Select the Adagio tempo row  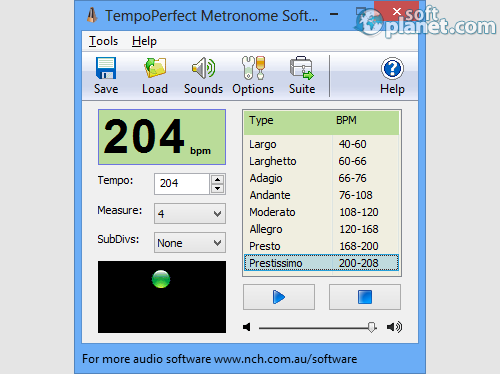click(x=321, y=178)
